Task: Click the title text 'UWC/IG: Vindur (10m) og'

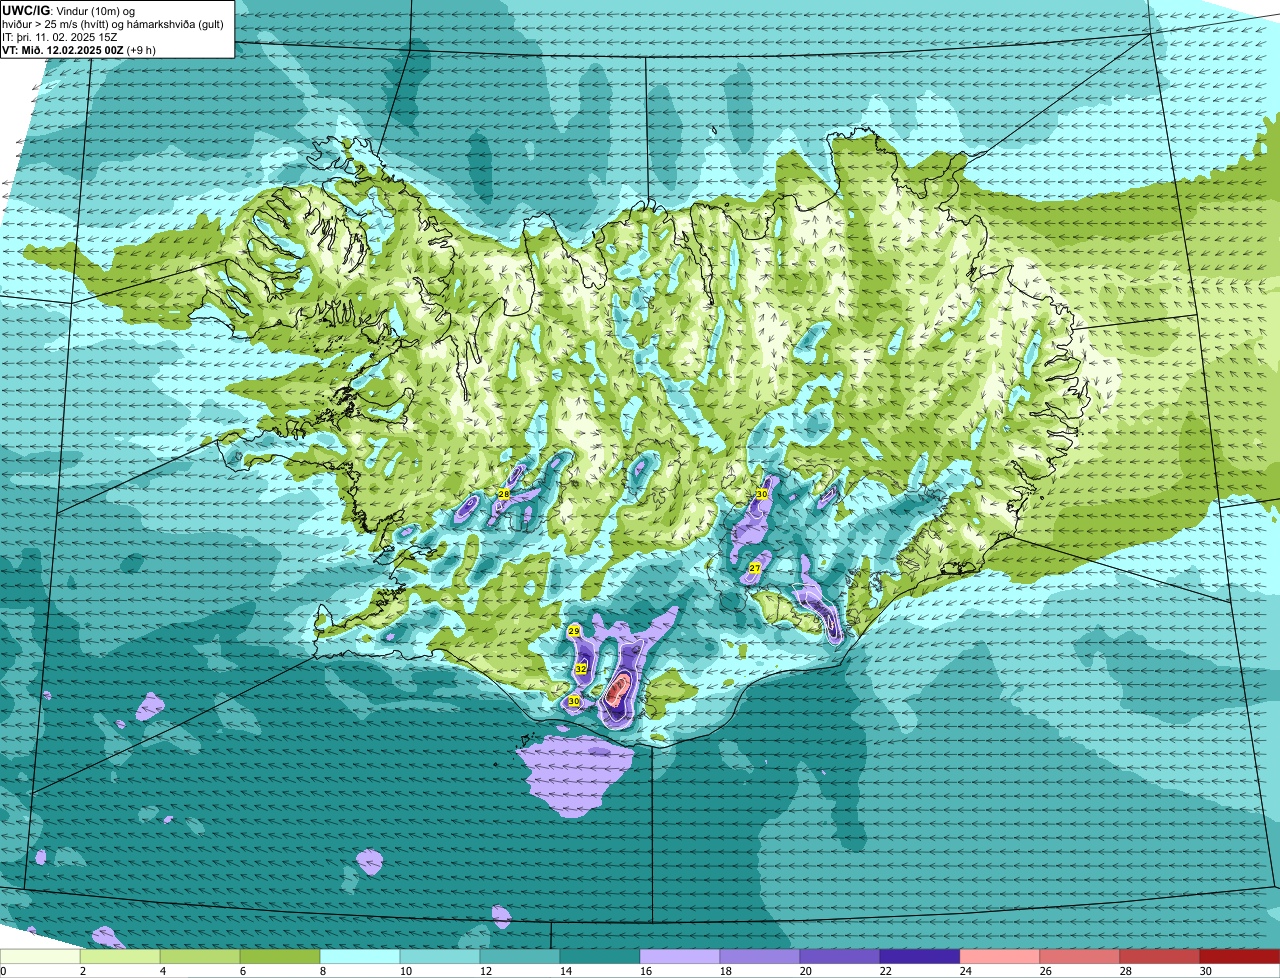Action: (67, 10)
